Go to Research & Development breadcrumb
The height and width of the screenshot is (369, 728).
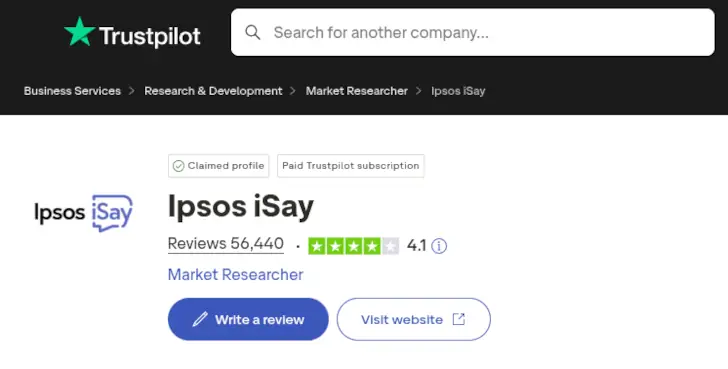click(x=213, y=91)
